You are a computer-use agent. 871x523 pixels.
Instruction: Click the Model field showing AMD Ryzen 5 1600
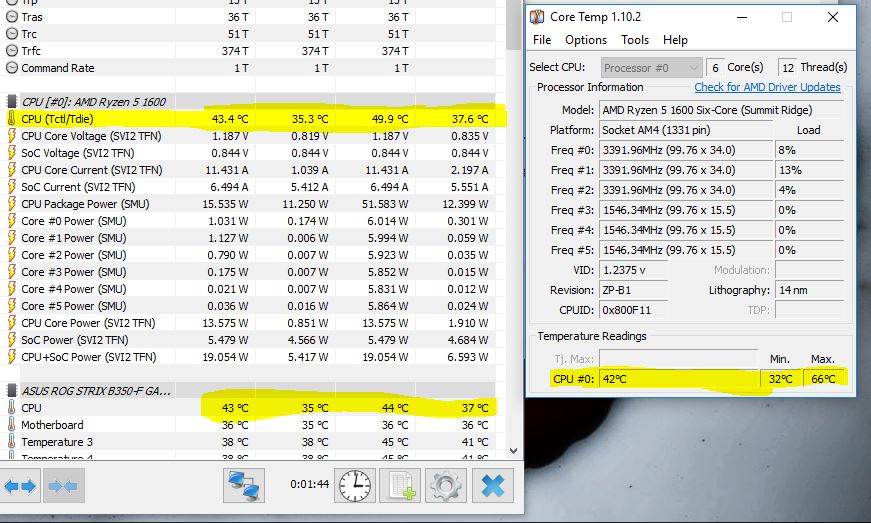tap(722, 110)
